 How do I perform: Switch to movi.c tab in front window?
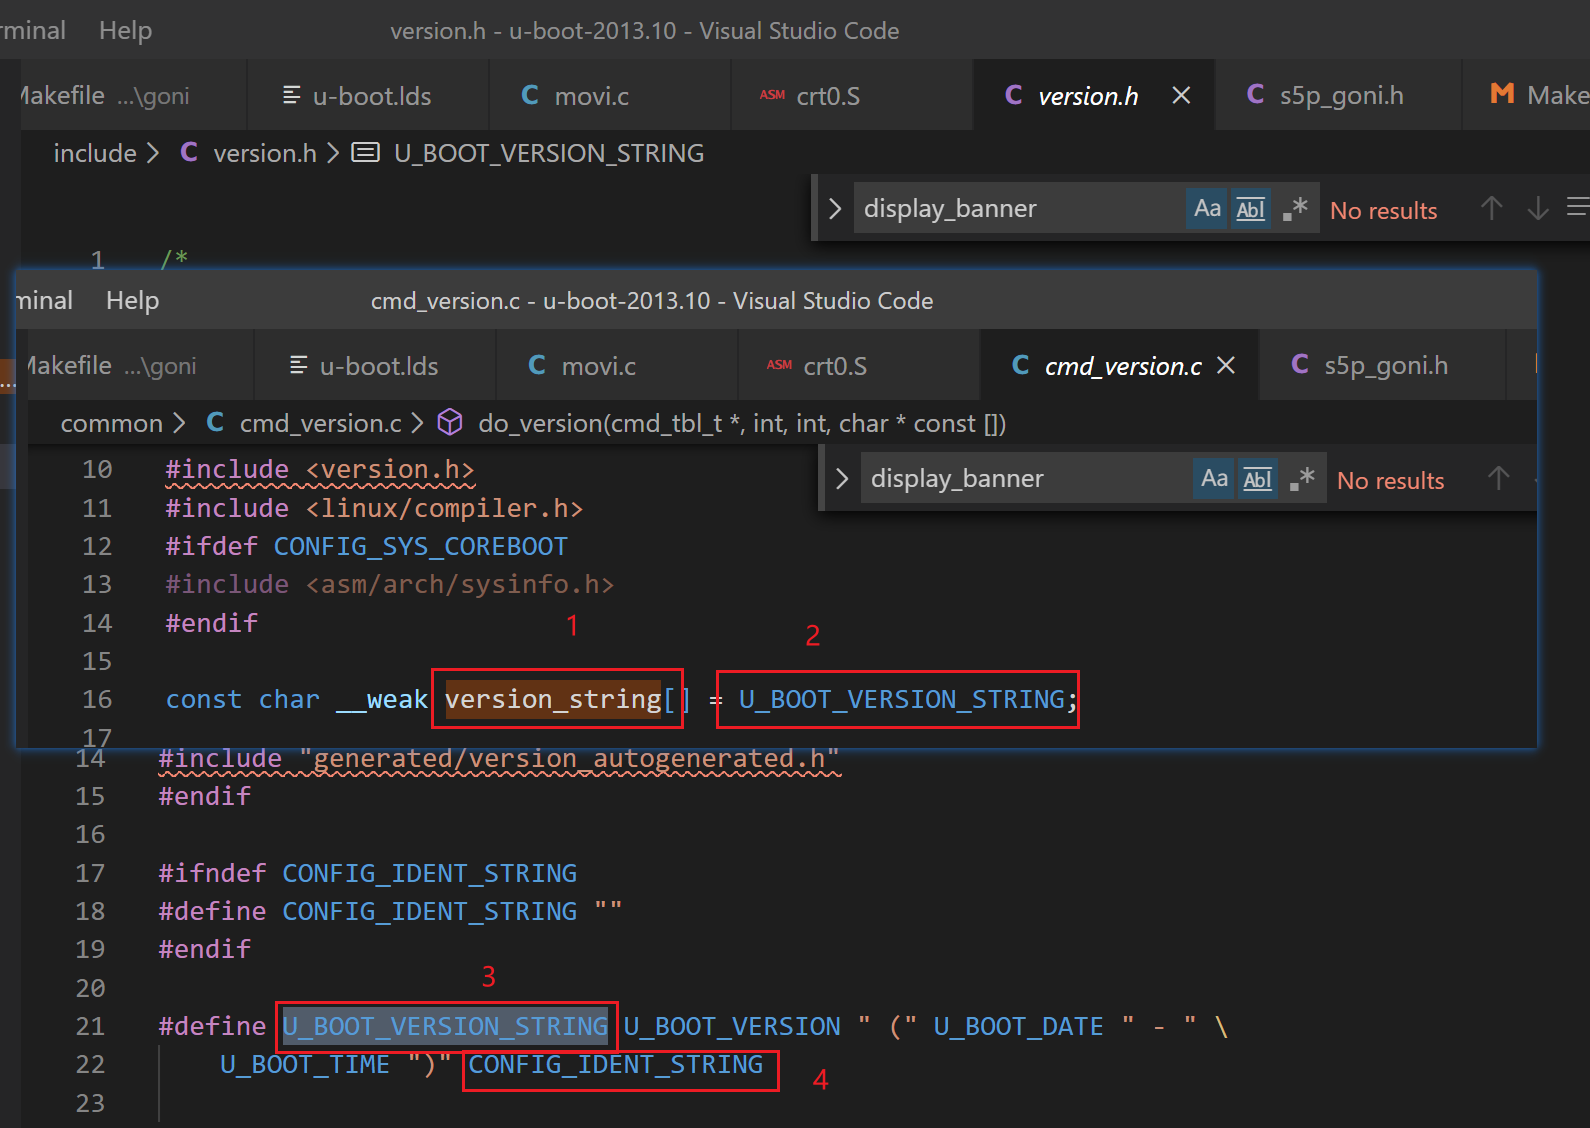click(617, 365)
